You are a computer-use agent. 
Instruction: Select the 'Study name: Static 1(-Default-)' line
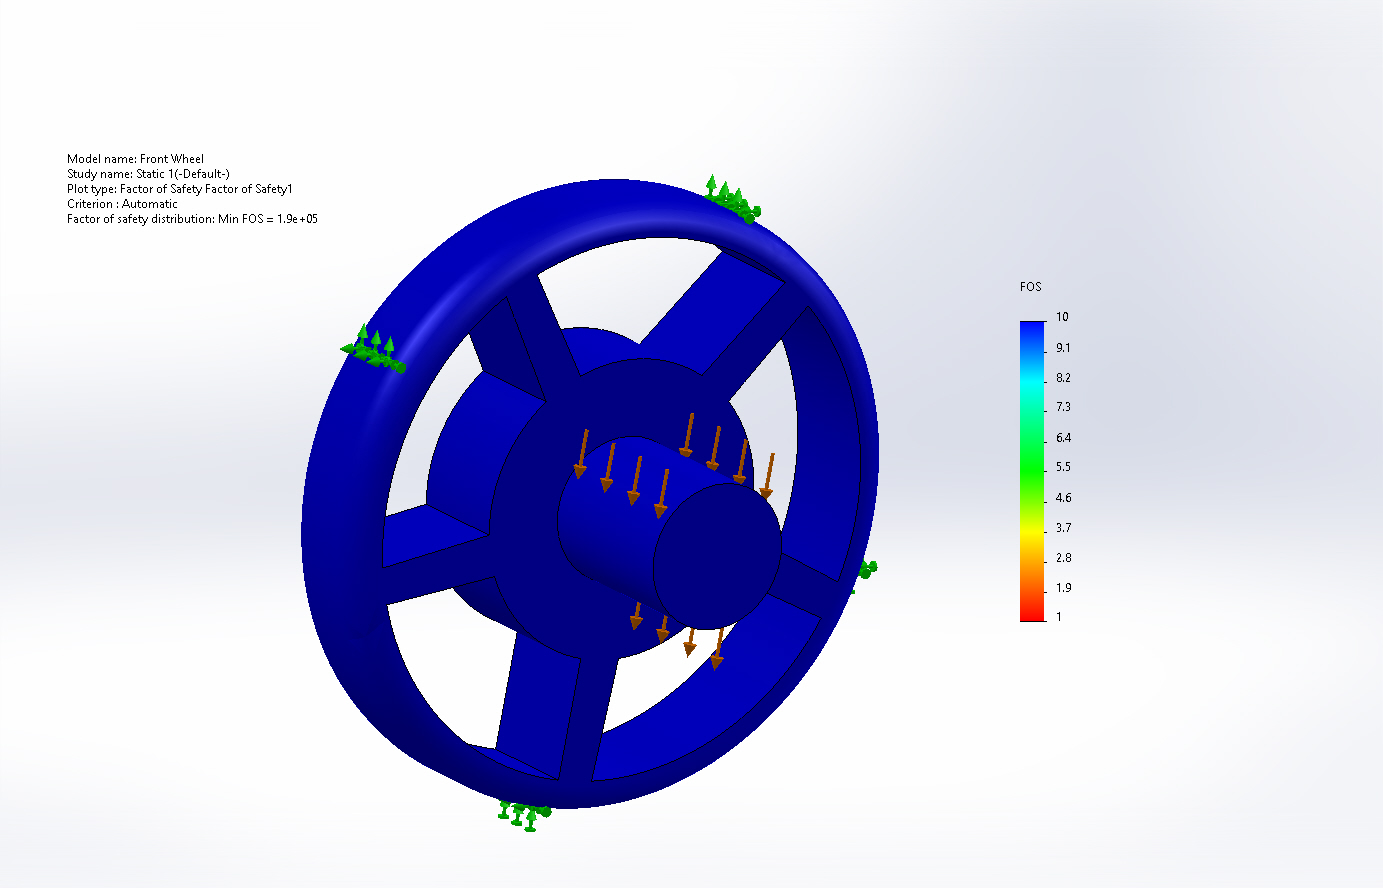pyautogui.click(x=148, y=174)
